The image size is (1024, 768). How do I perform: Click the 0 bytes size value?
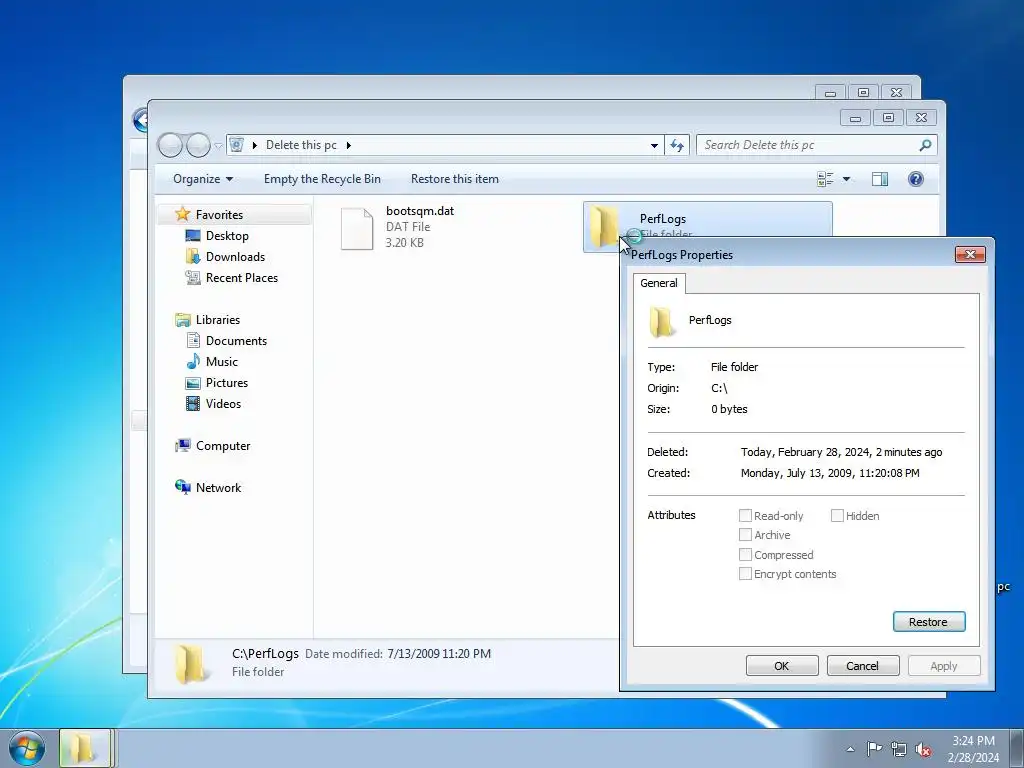(x=729, y=409)
